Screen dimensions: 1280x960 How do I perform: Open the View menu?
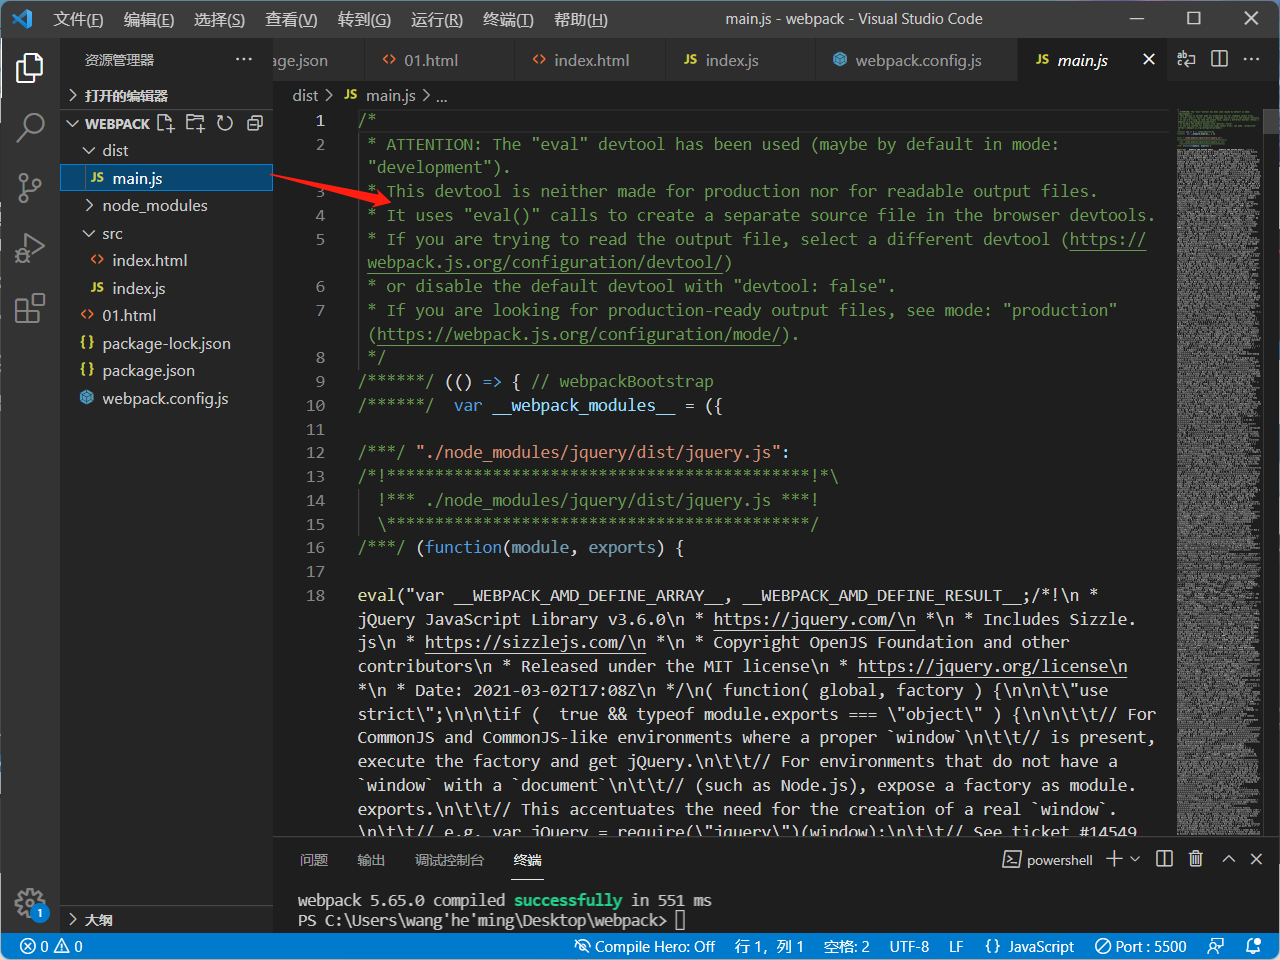point(291,19)
